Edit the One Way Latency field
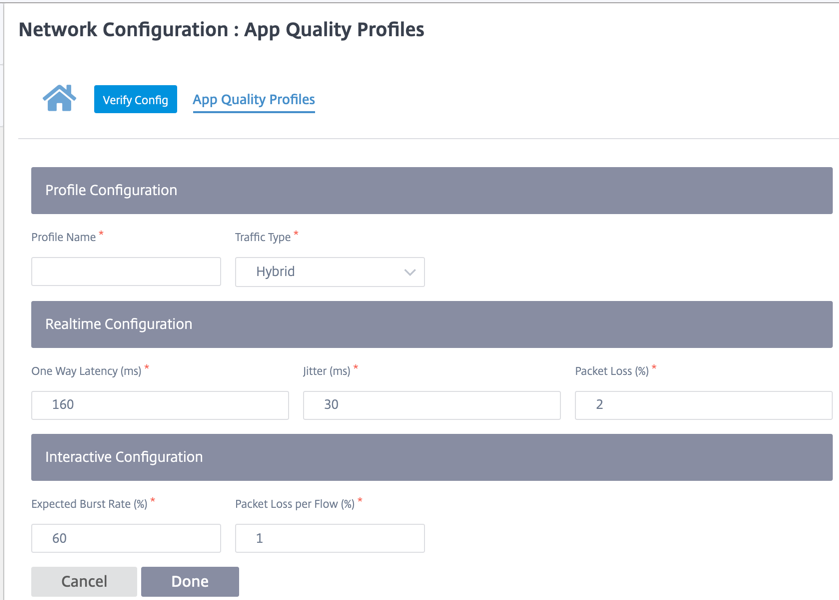 tap(160, 405)
